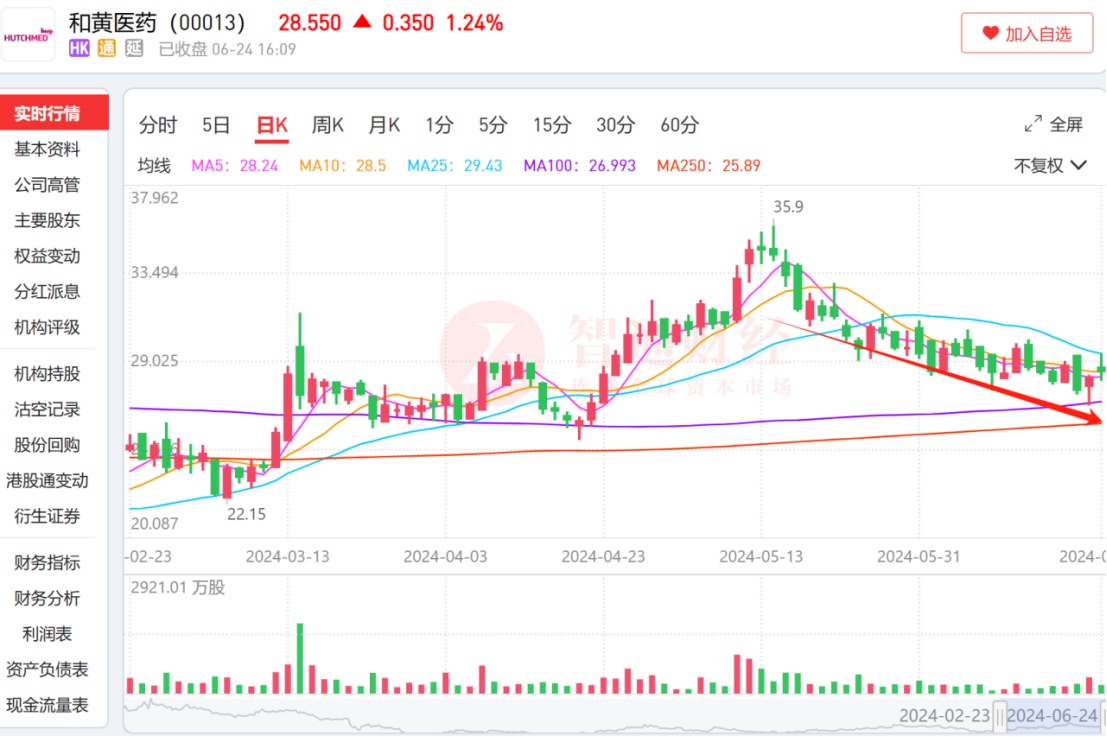Image resolution: width=1107 pixels, height=737 pixels.
Task: Click the heart icon in 加入自选
Action: tap(990, 33)
